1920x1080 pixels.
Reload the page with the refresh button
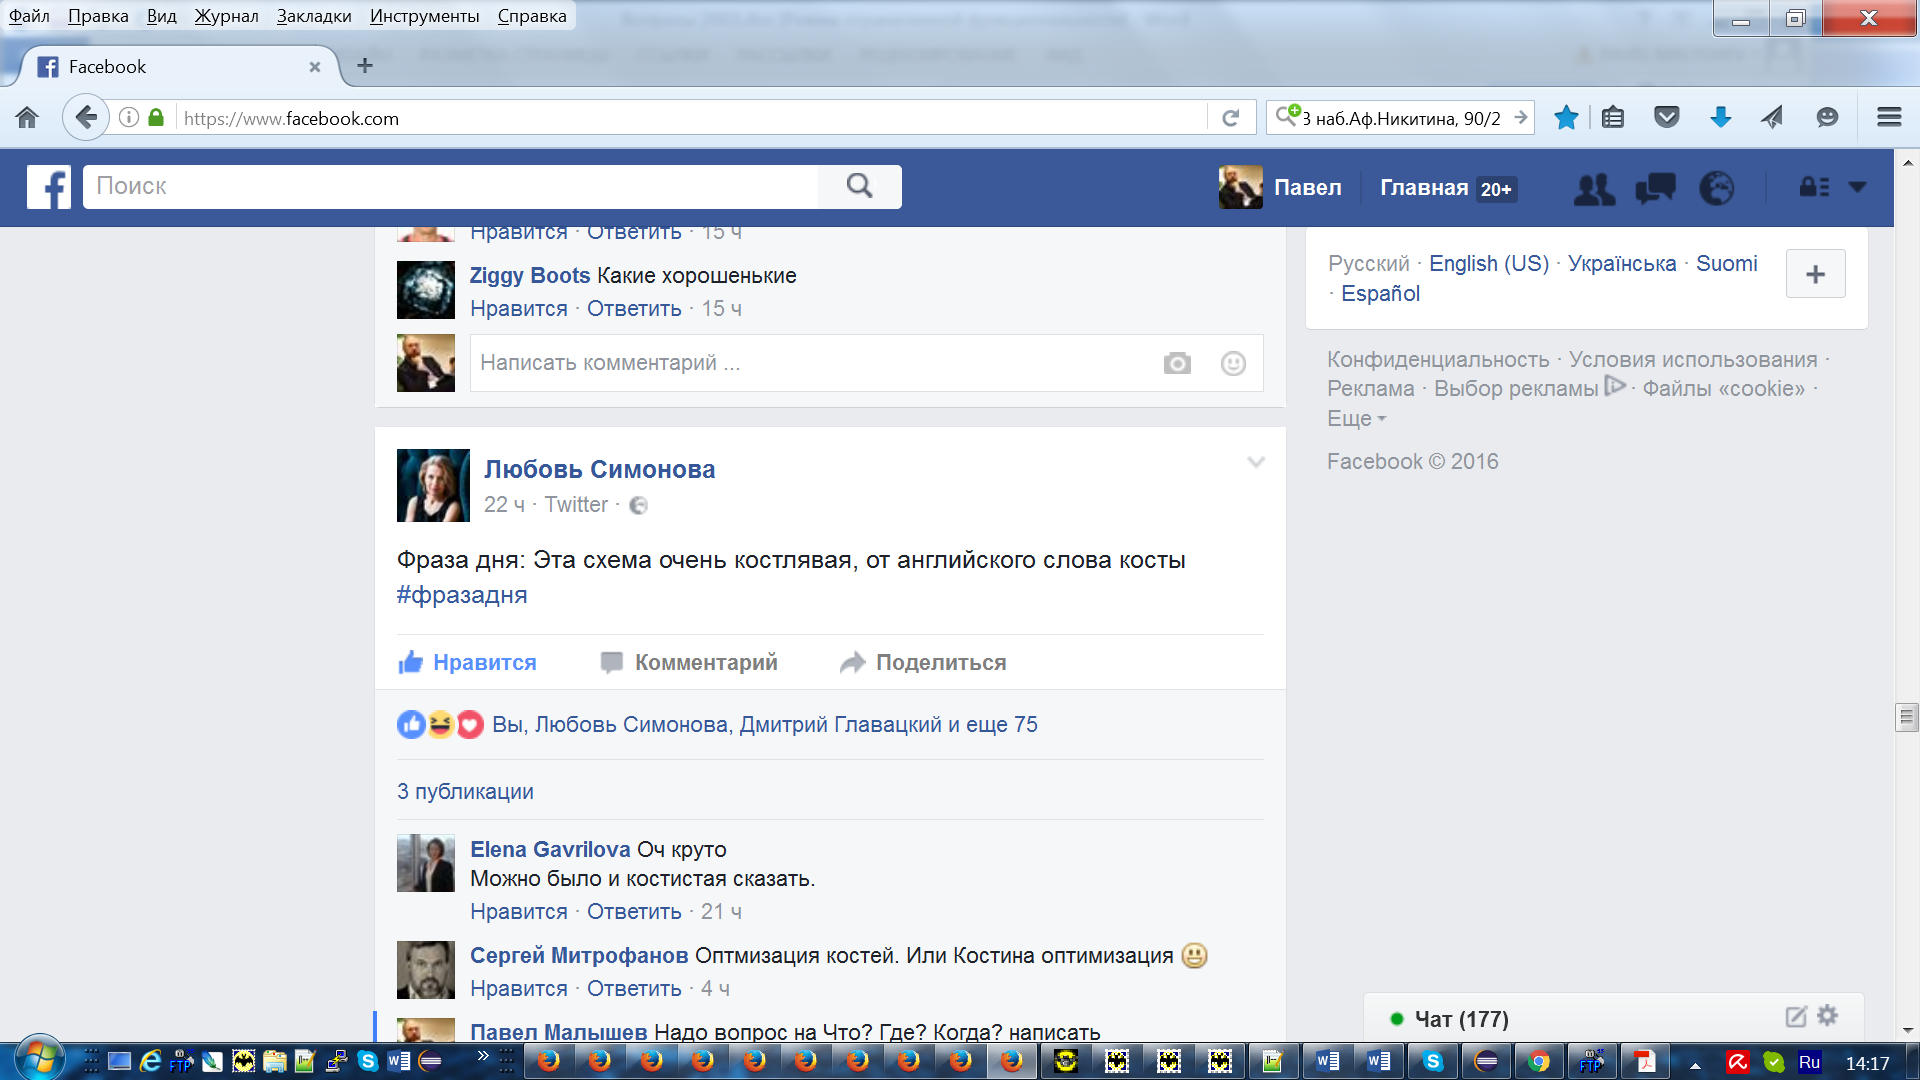1231,118
